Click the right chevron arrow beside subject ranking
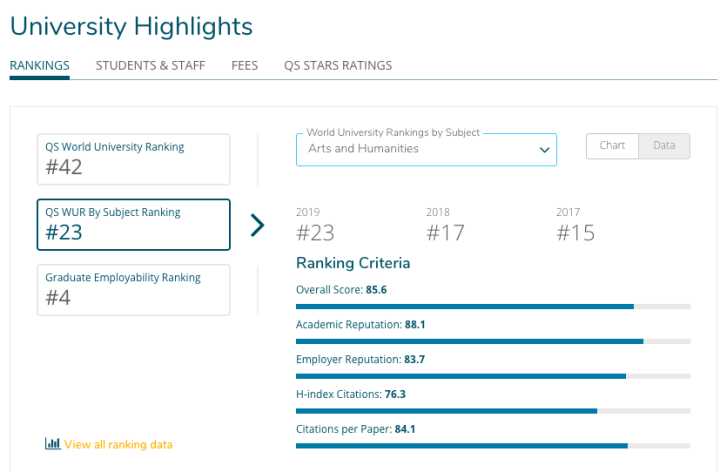This screenshot has width=720, height=472. pos(258,225)
